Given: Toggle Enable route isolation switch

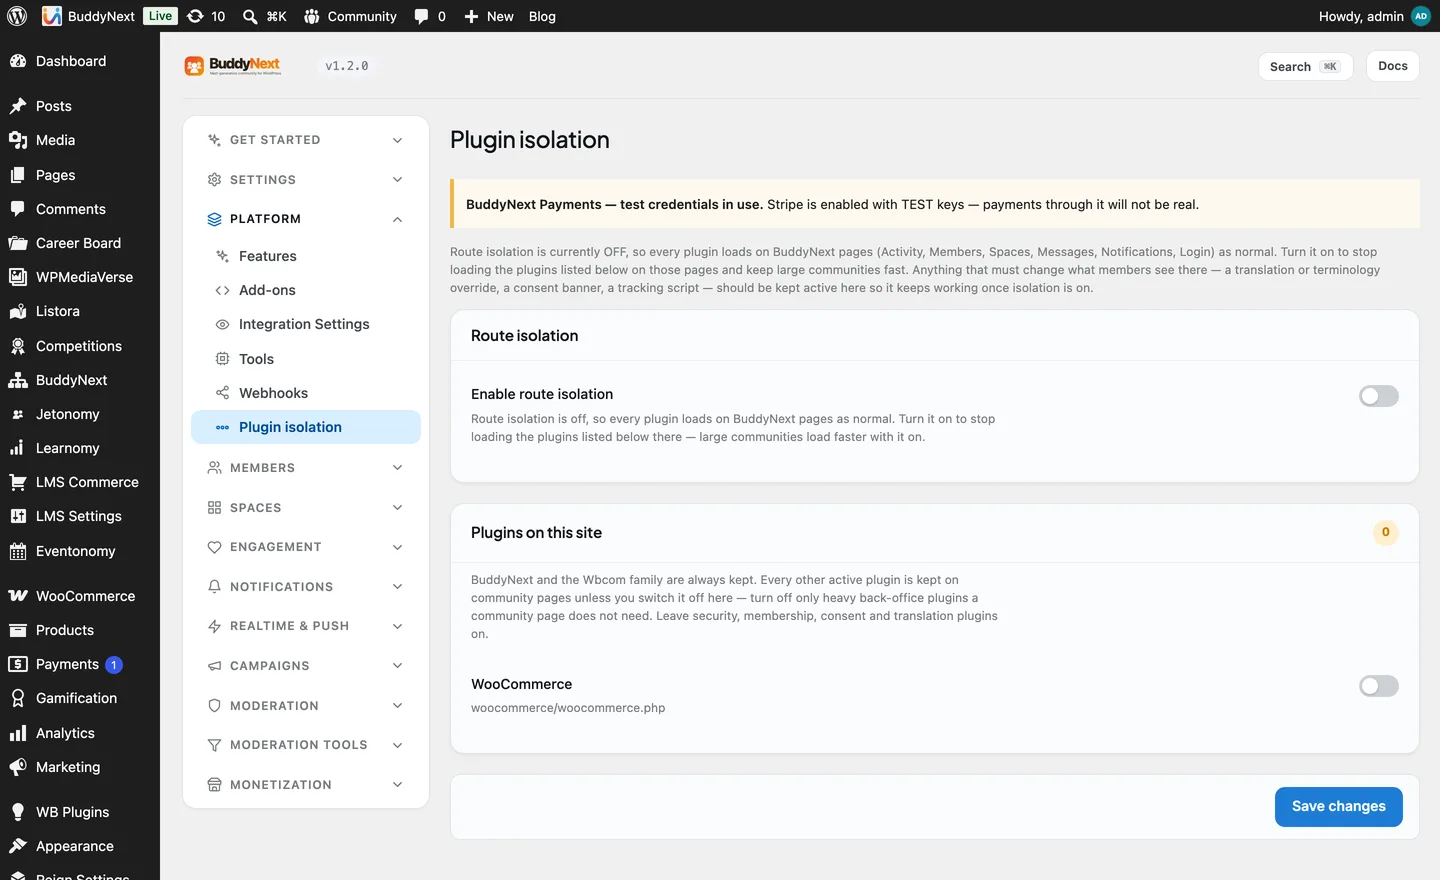Looking at the screenshot, I should point(1378,396).
